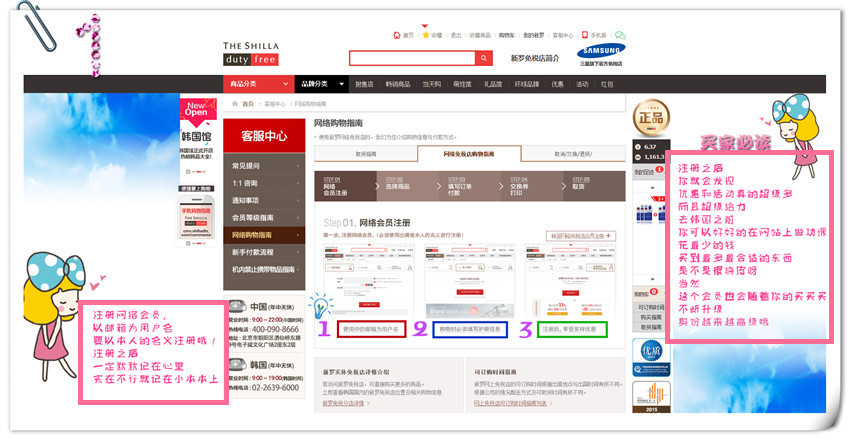
Task: Click the gold 正品 badge
Action: click(x=651, y=117)
